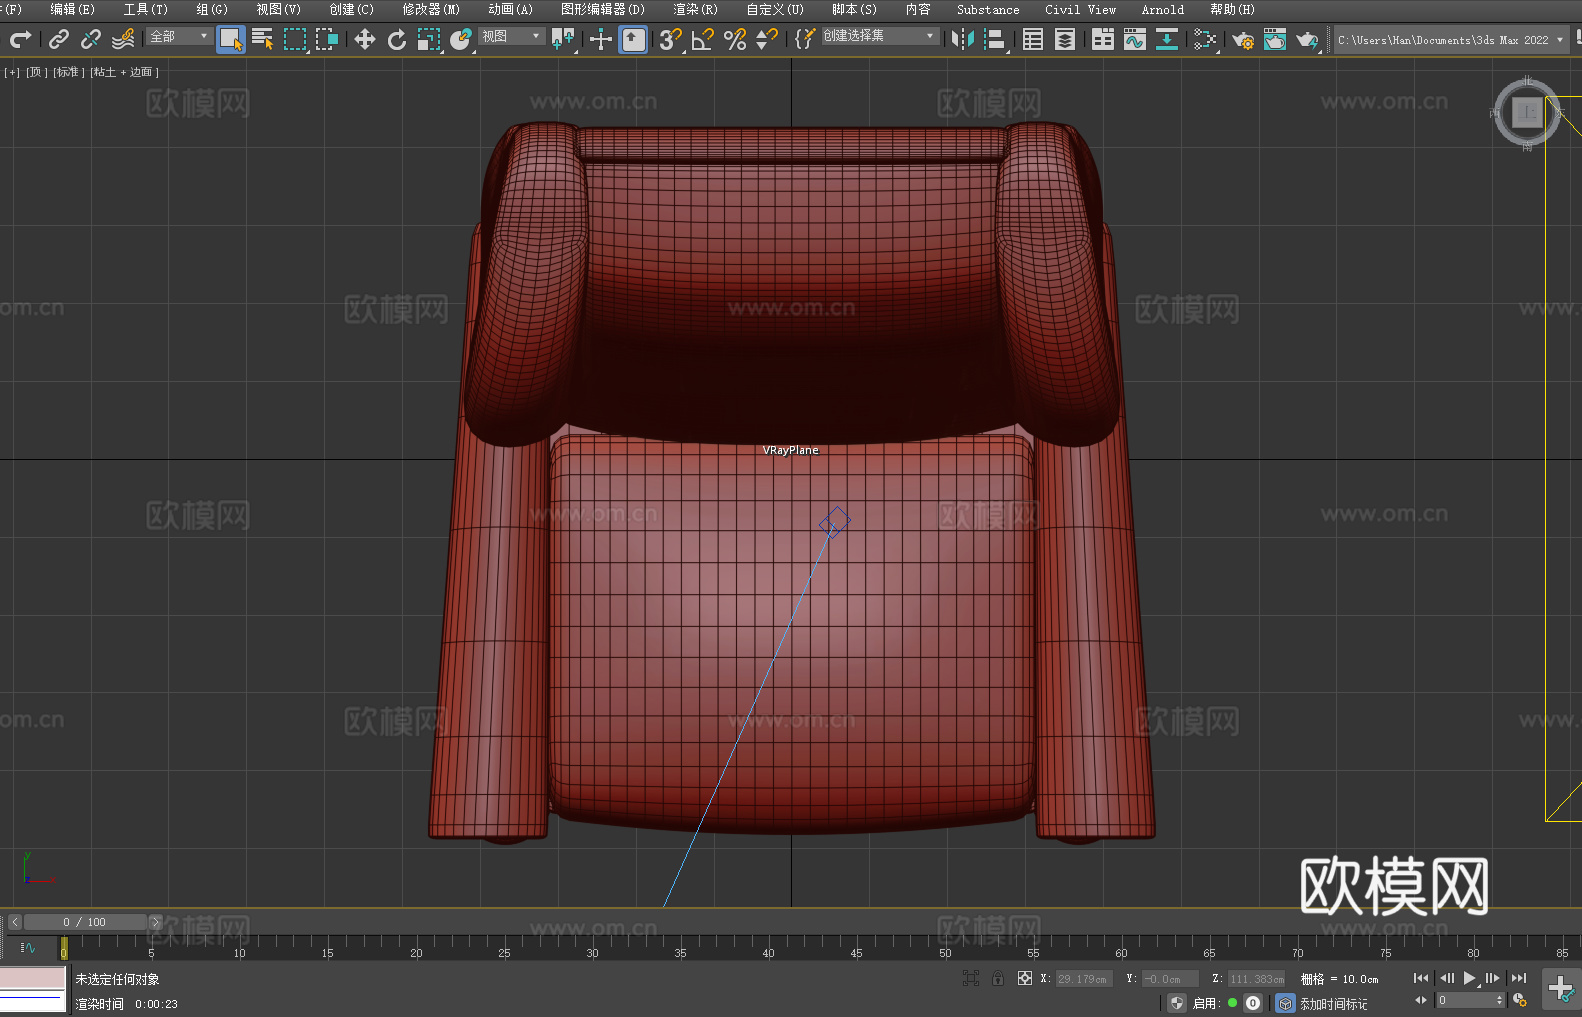This screenshot has width=1582, height=1017.
Task: Click the 添加时间标记 add time tag text
Action: pyautogui.click(x=1333, y=1004)
